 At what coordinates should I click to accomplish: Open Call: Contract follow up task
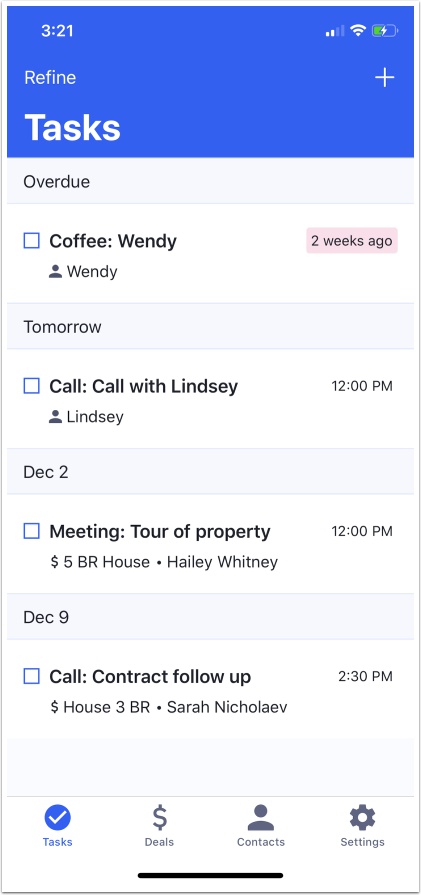coord(150,676)
